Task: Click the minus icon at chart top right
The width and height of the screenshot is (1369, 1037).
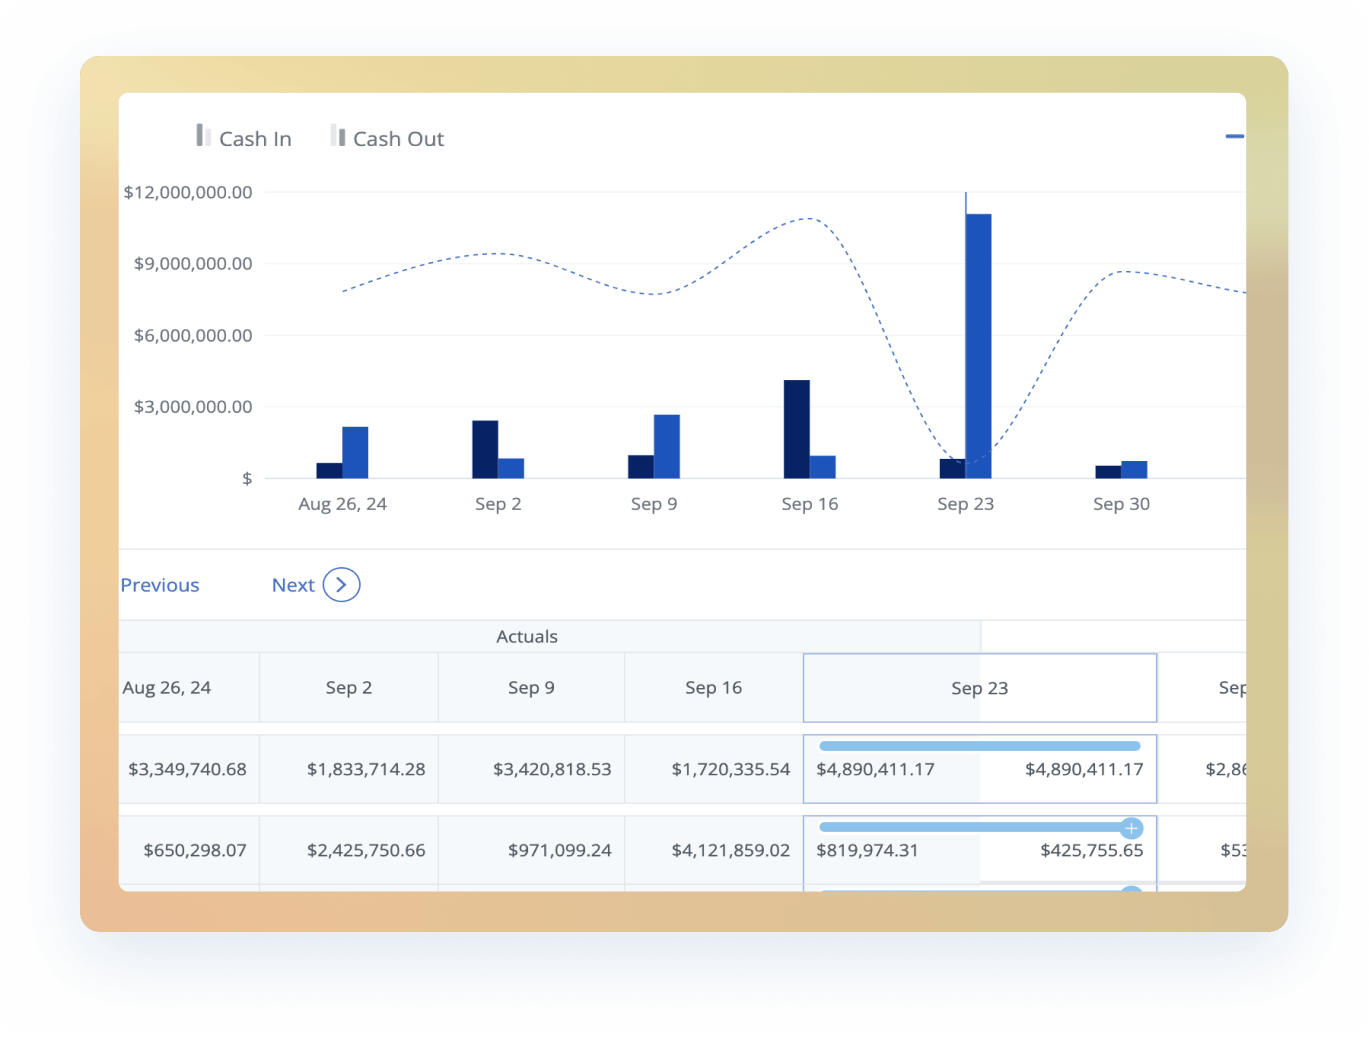Action: click(1234, 136)
